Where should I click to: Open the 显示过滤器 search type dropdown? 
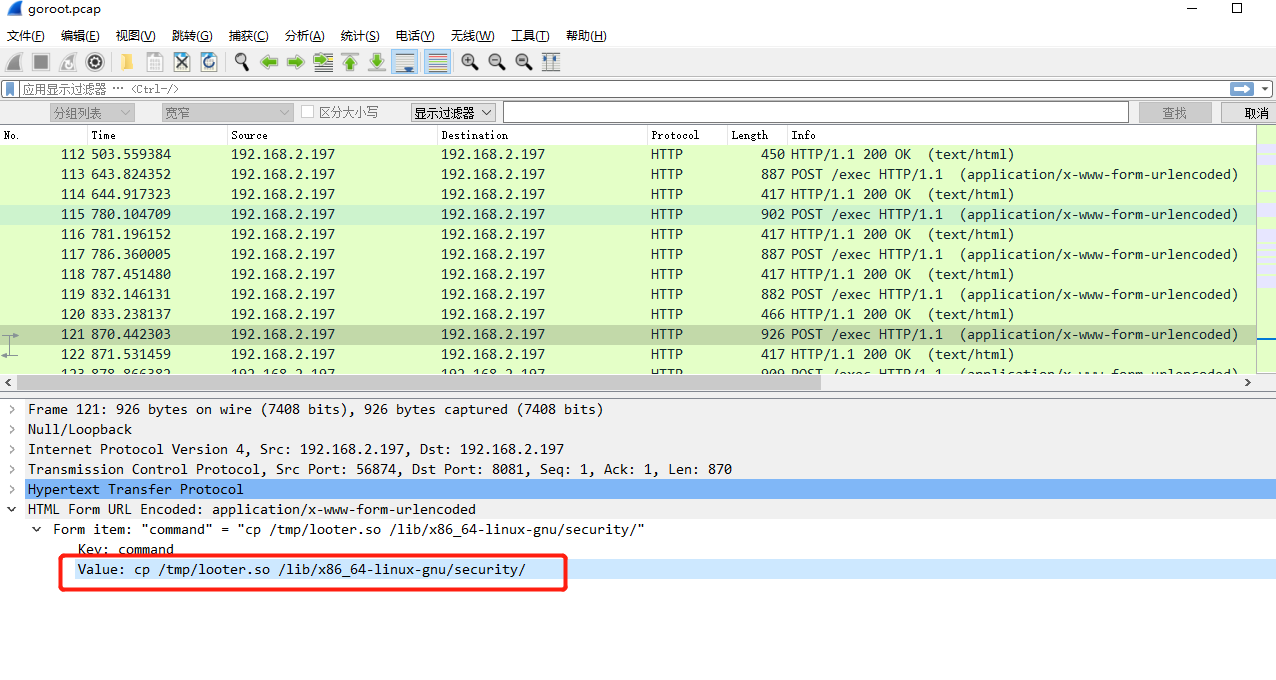coord(454,113)
